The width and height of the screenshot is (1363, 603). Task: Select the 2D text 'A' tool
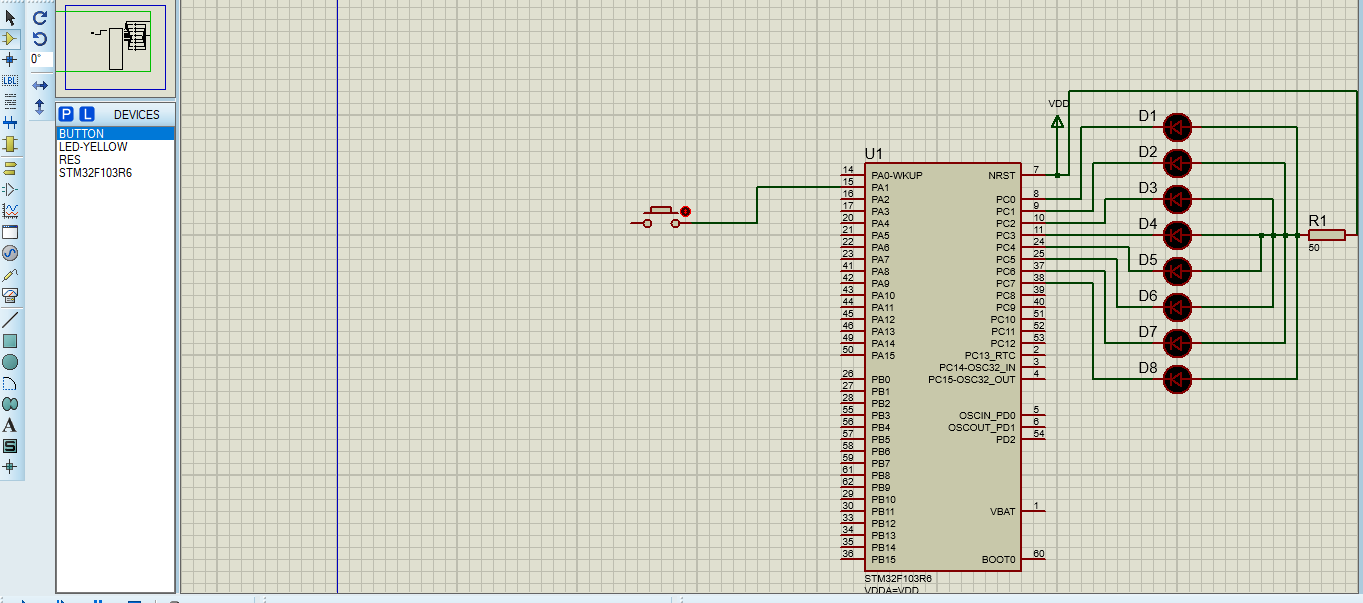click(10, 425)
